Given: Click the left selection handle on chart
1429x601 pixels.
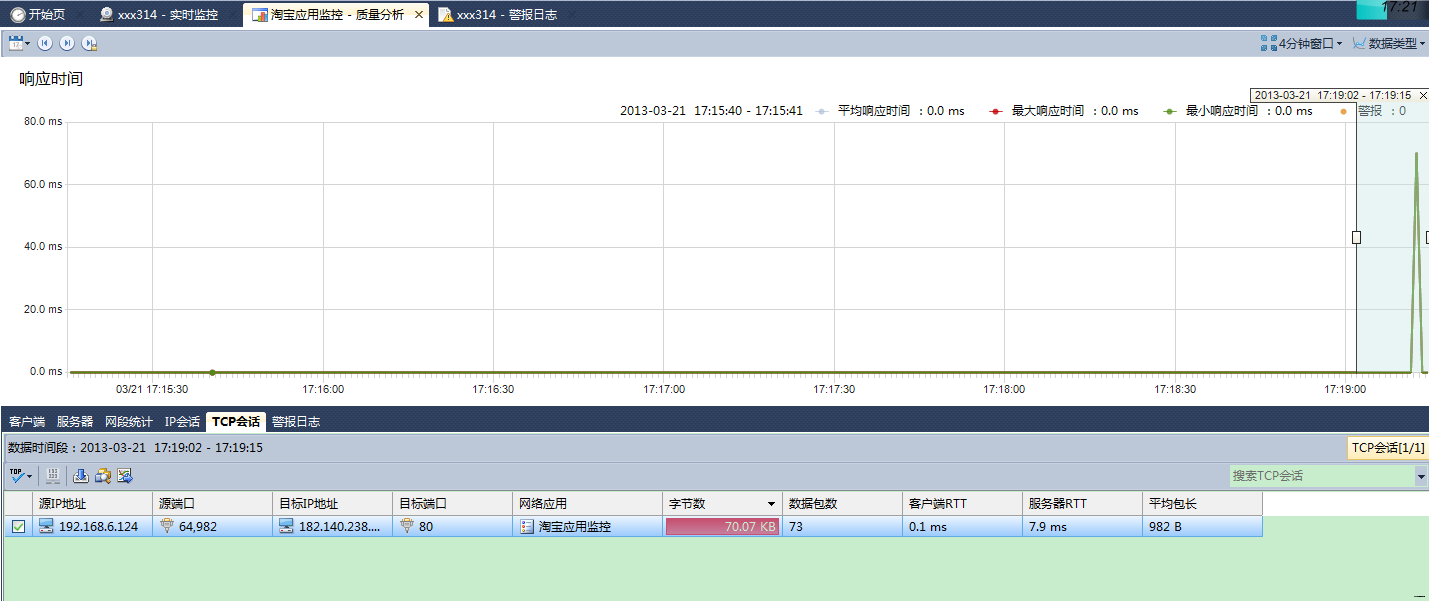Looking at the screenshot, I should point(1356,237).
